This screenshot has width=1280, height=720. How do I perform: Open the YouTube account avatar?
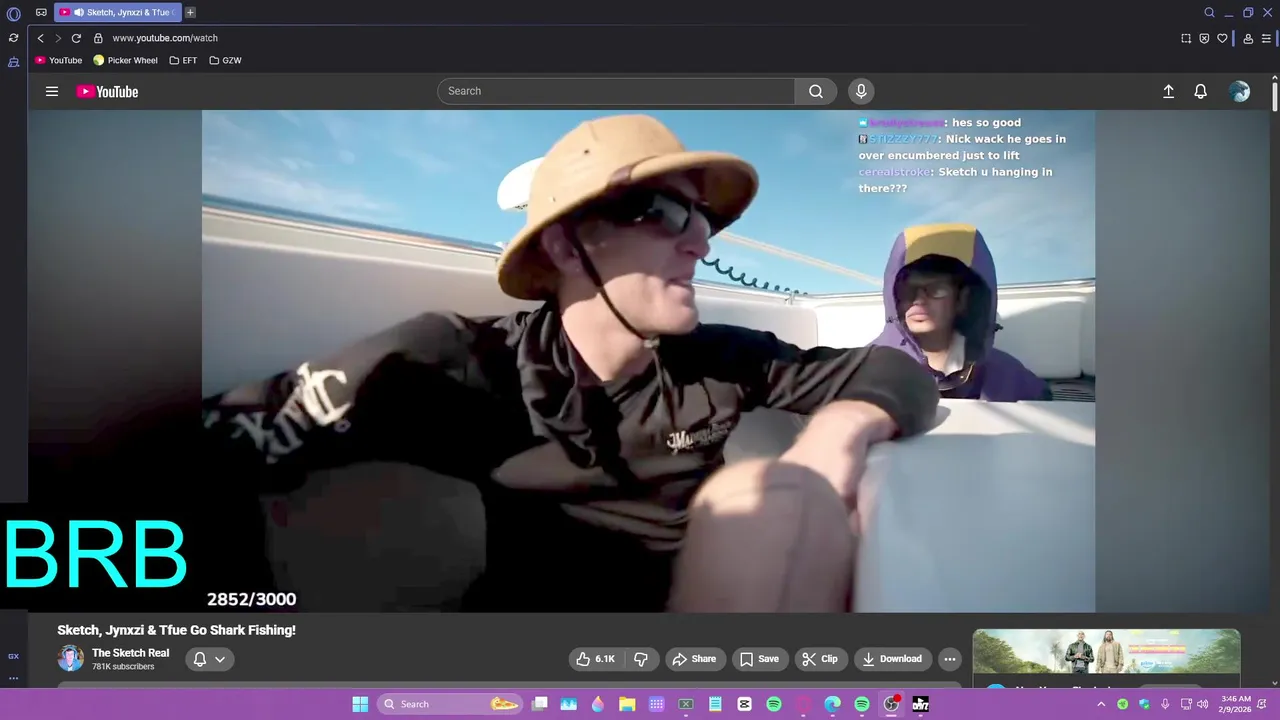coord(1240,91)
